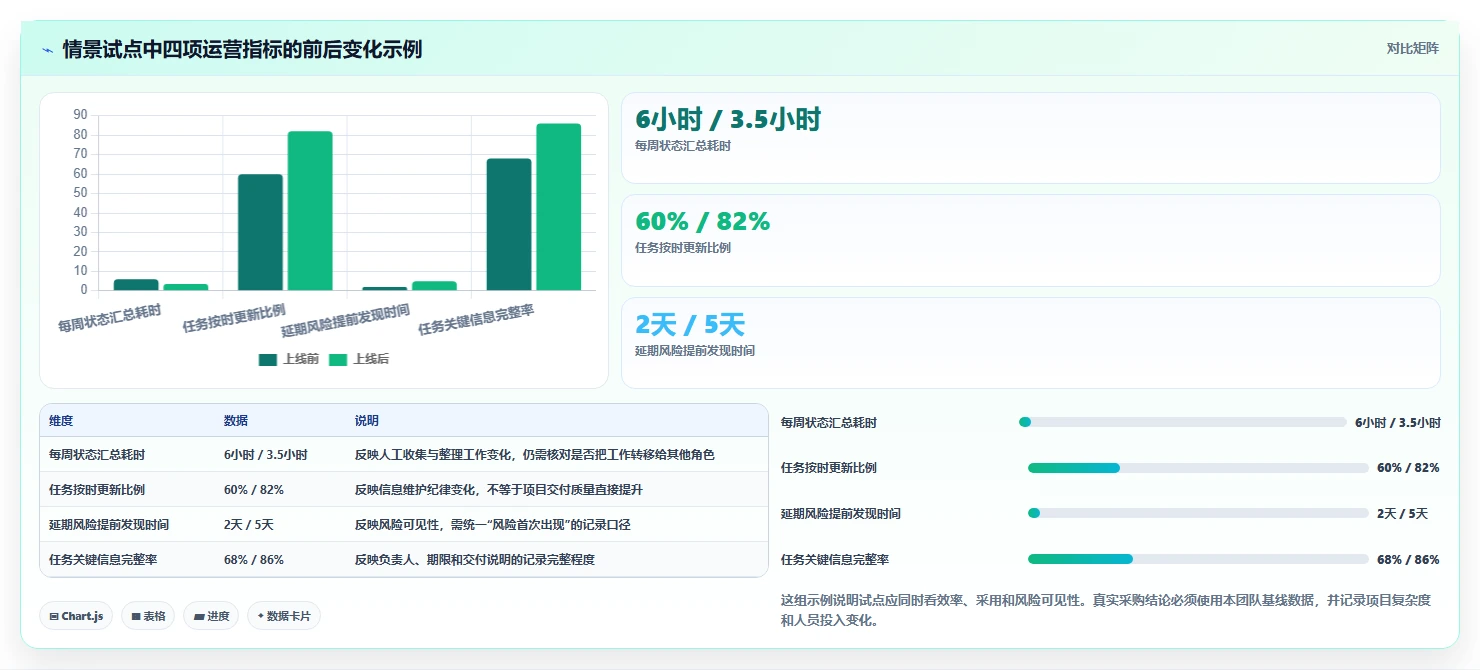This screenshot has width=1480, height=670.
Task: Click the description starting 反映人工收集与整理工作变化
Action: click(535, 455)
